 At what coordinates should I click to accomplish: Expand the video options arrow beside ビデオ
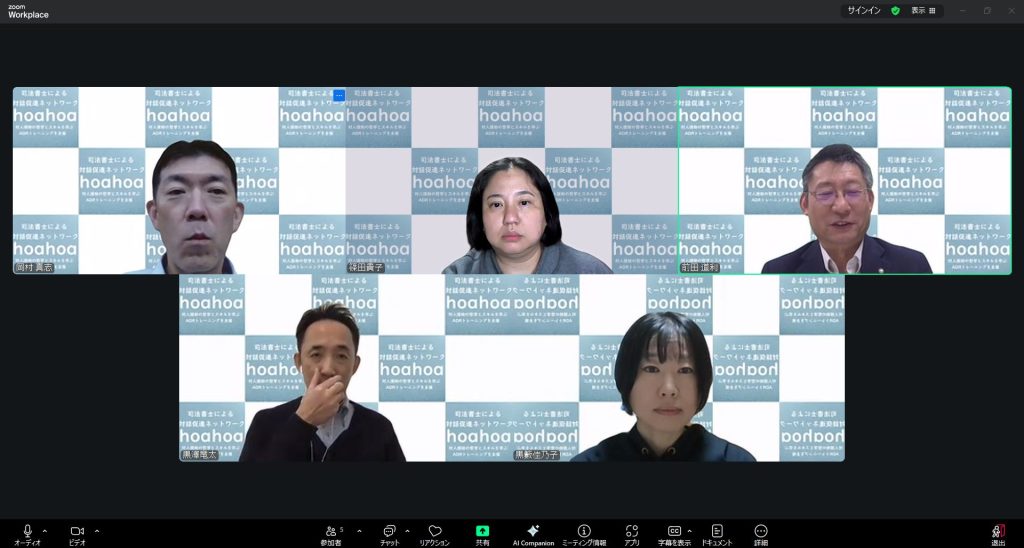point(96,530)
